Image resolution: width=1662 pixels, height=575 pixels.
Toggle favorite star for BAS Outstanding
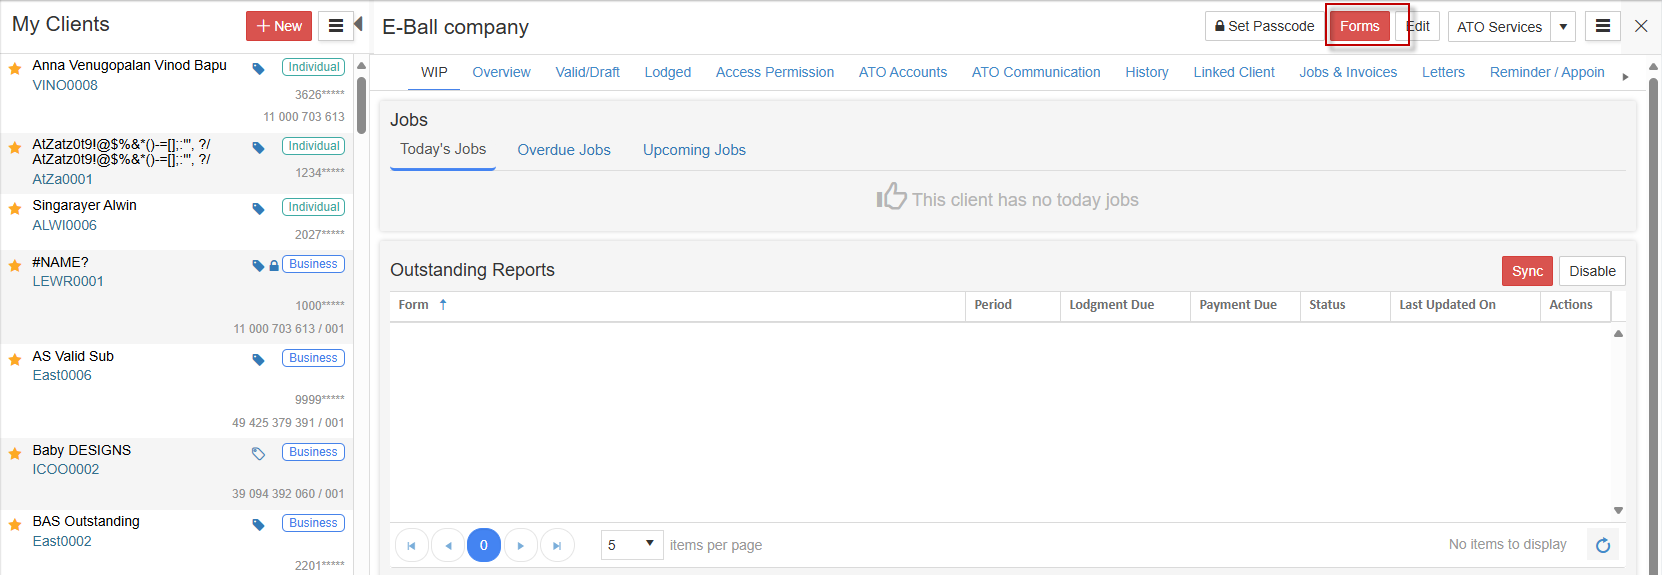pyautogui.click(x=15, y=525)
